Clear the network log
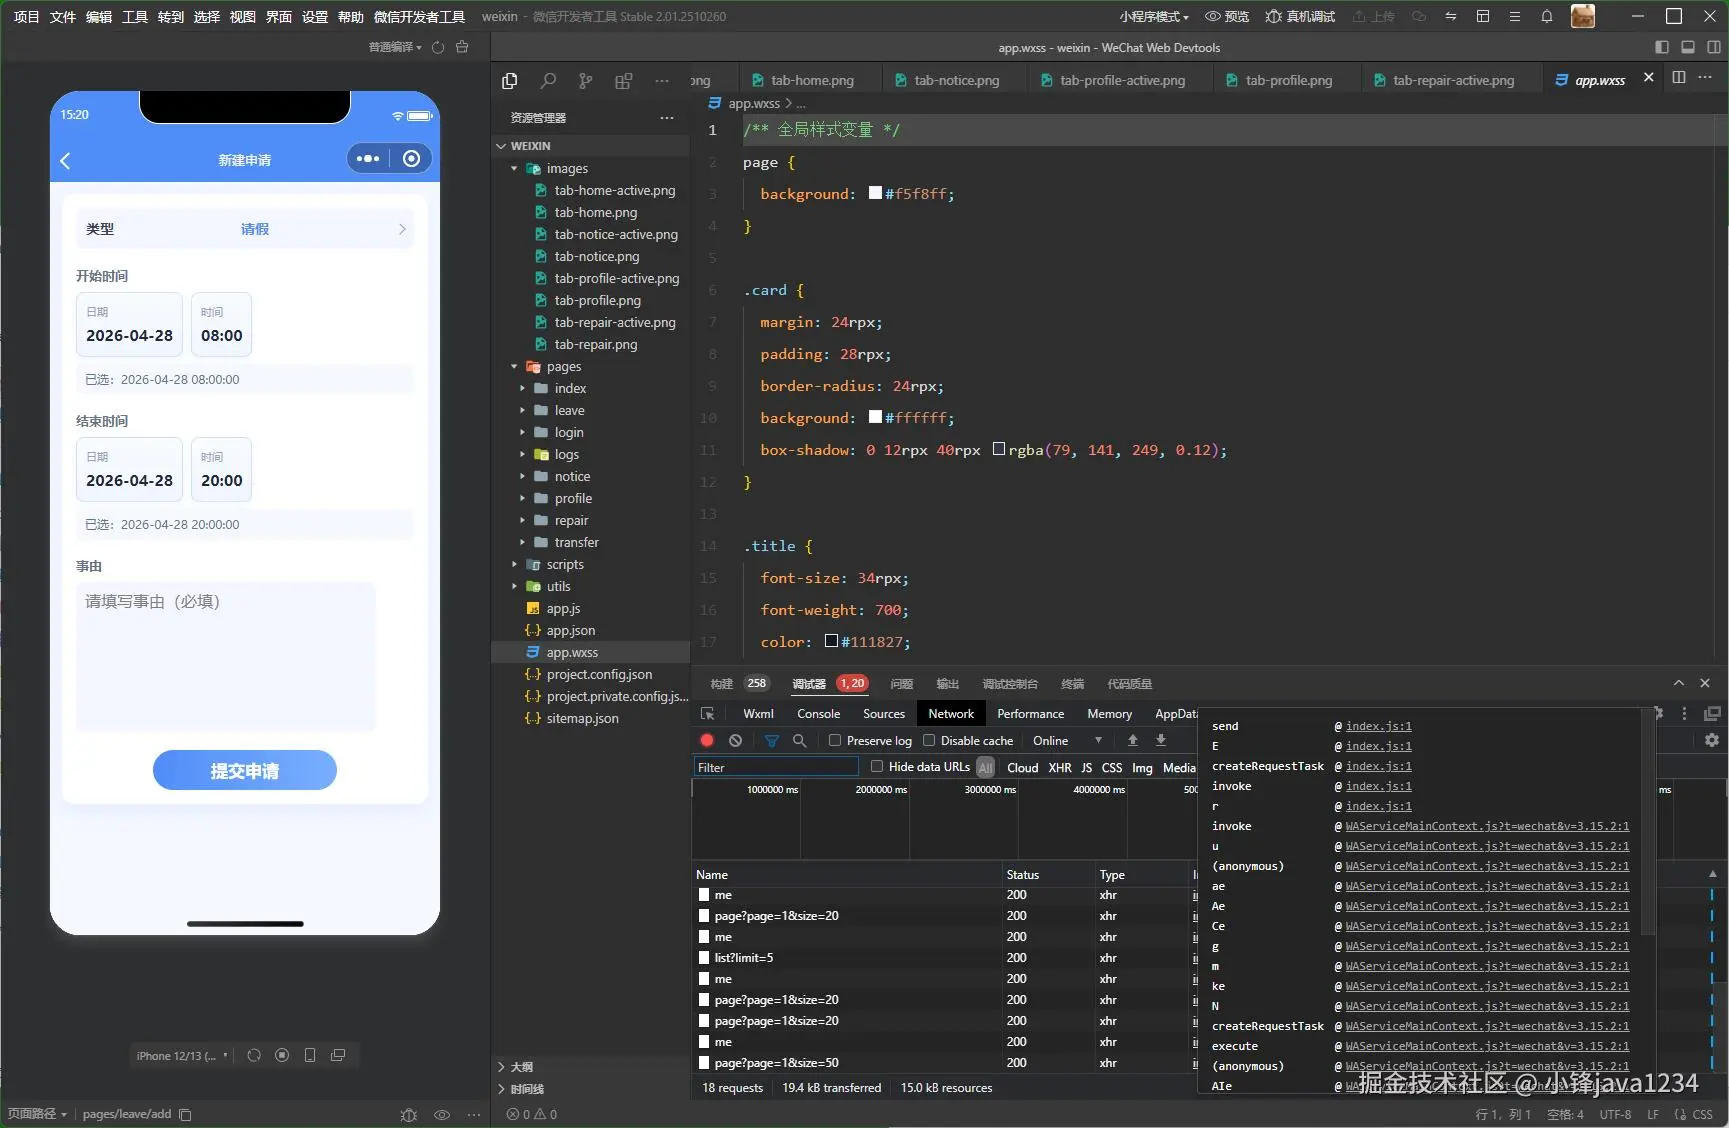Image resolution: width=1729 pixels, height=1128 pixels. click(736, 741)
